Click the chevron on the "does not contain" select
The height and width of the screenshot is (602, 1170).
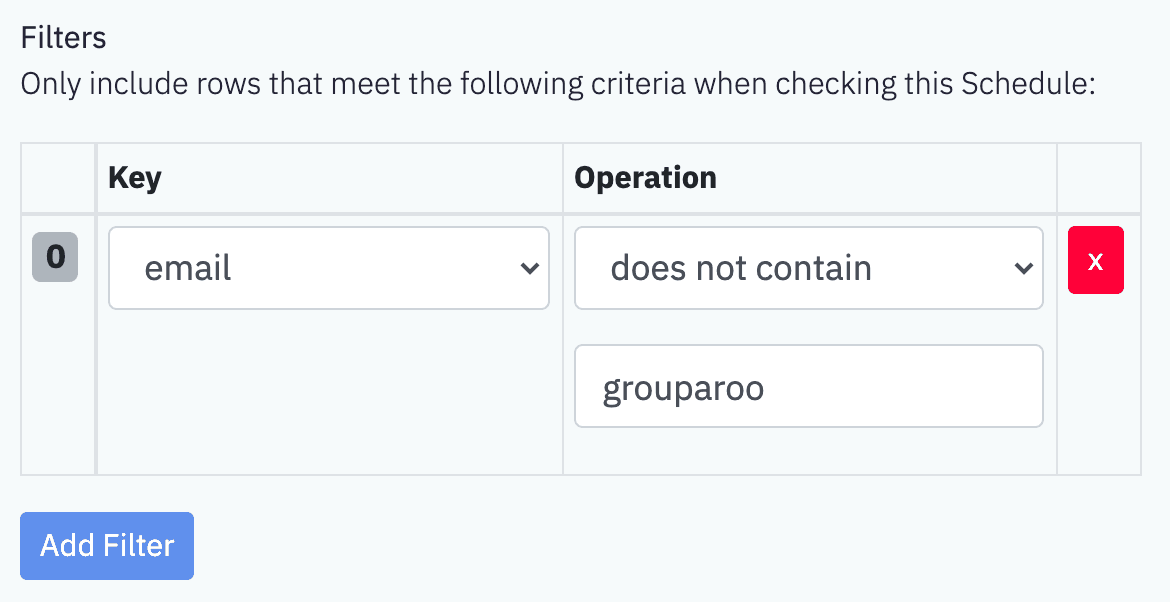tap(1024, 268)
